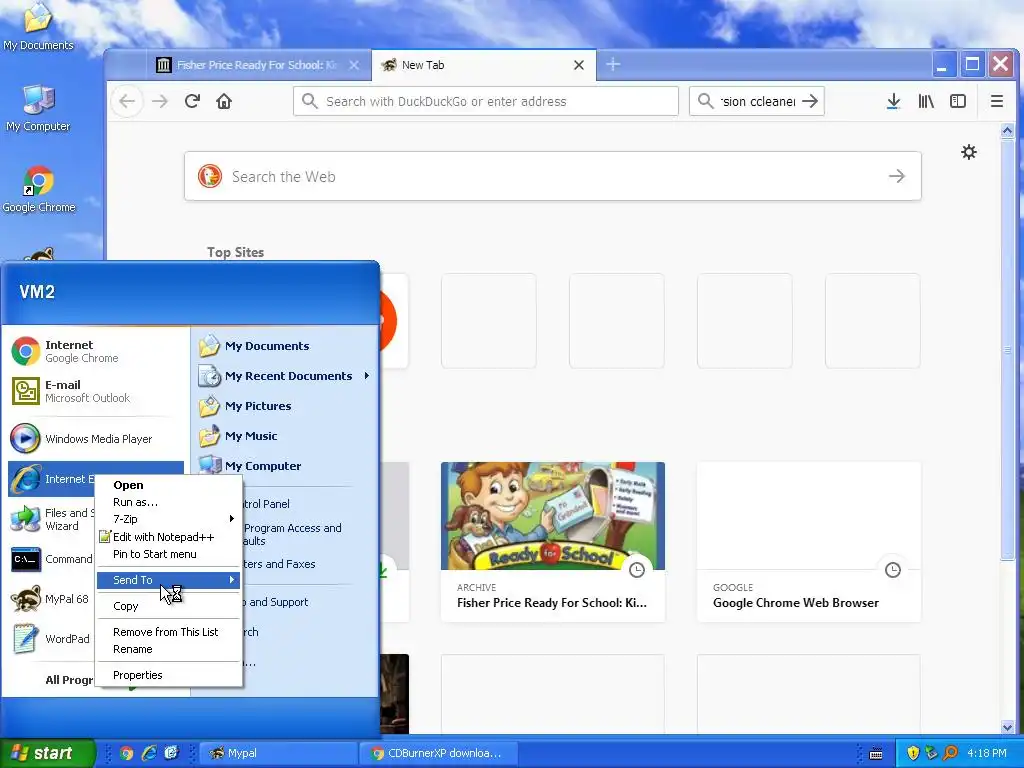Open Properties from context menu
The width and height of the screenshot is (1024, 768).
pos(168,675)
